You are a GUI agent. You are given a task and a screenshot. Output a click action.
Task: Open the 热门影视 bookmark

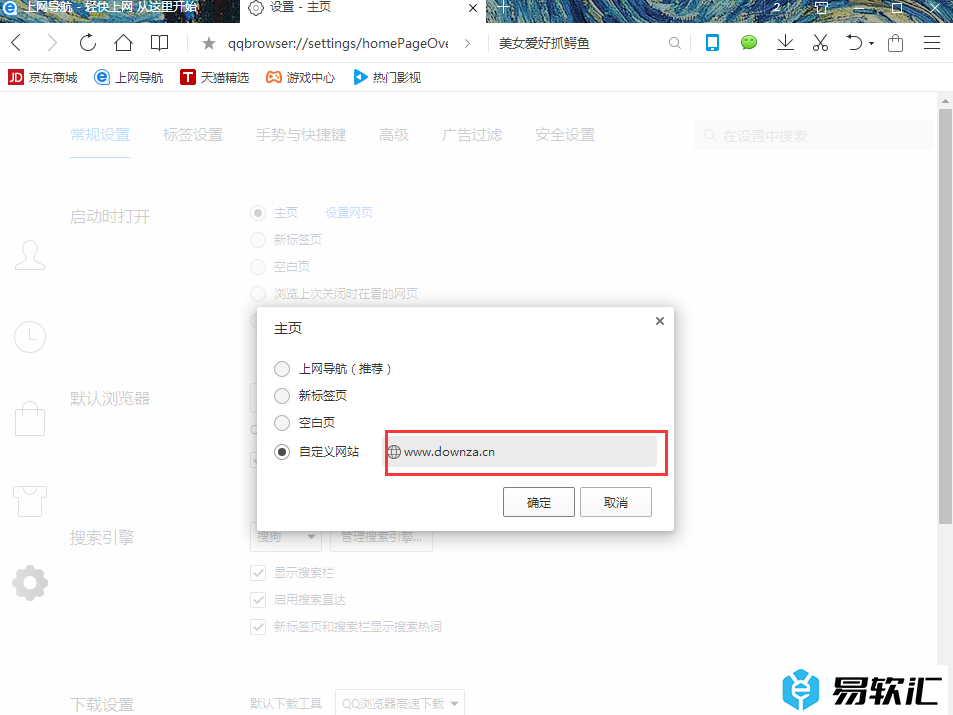pos(387,77)
